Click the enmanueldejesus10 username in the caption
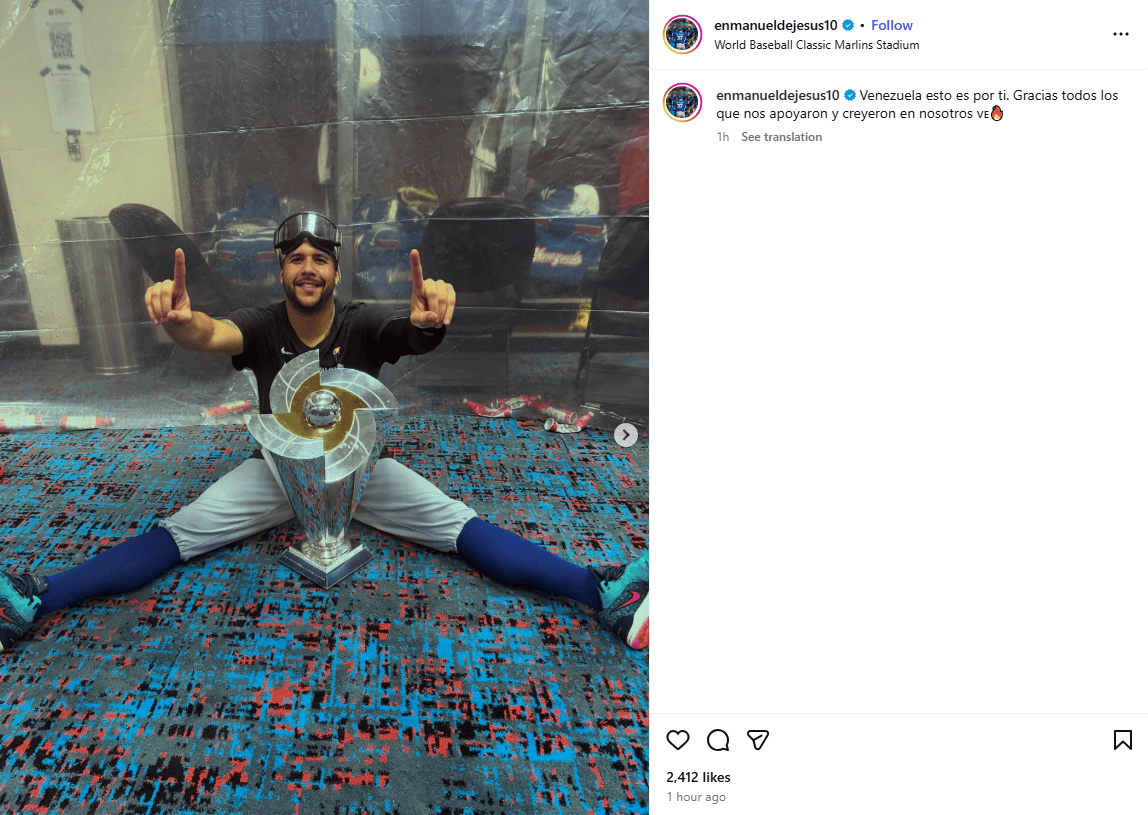The height and width of the screenshot is (815, 1148). pyautogui.click(x=778, y=95)
